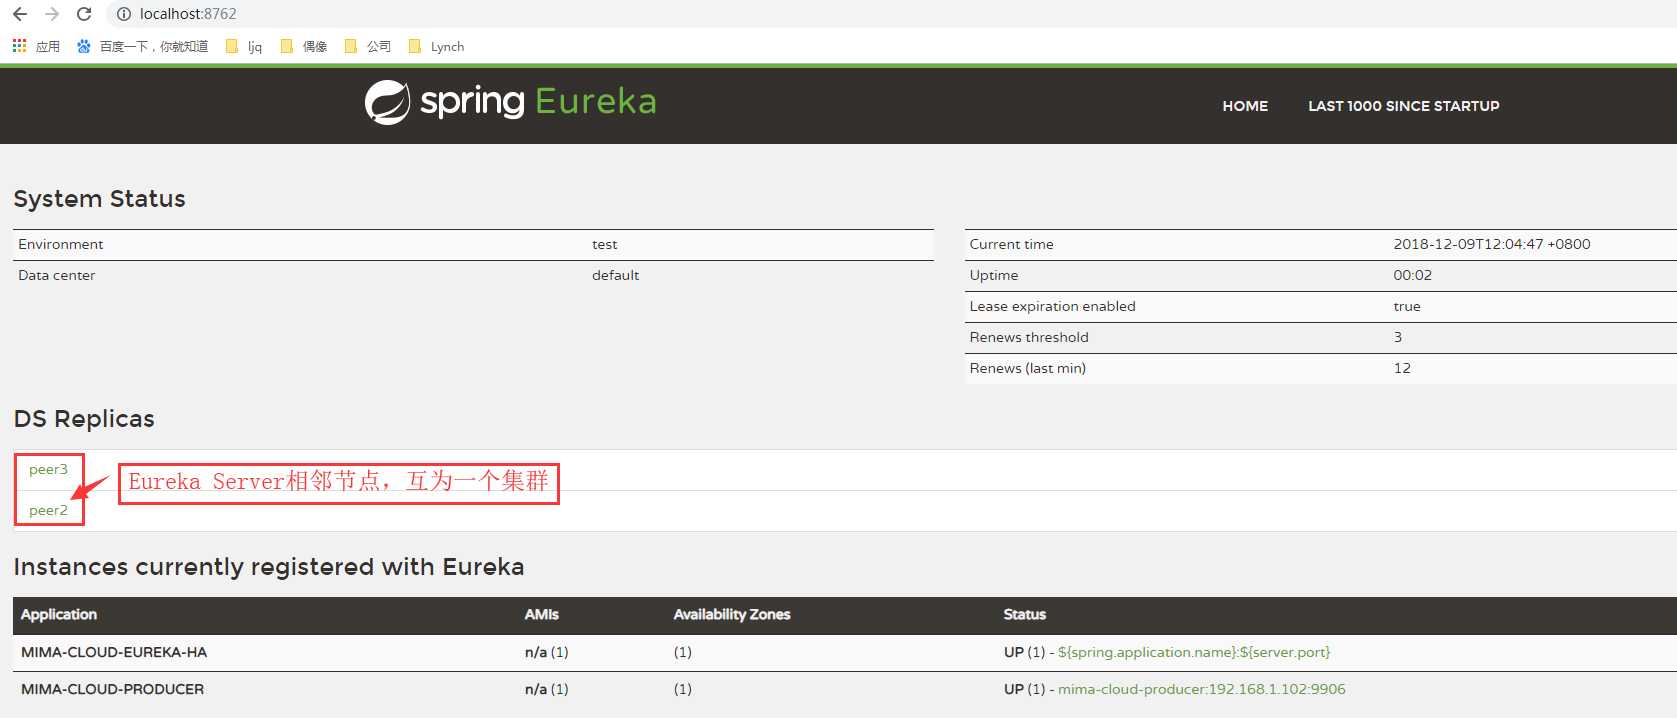Image resolution: width=1677 pixels, height=718 pixels.
Task: Click the data center value default
Action: [615, 275]
